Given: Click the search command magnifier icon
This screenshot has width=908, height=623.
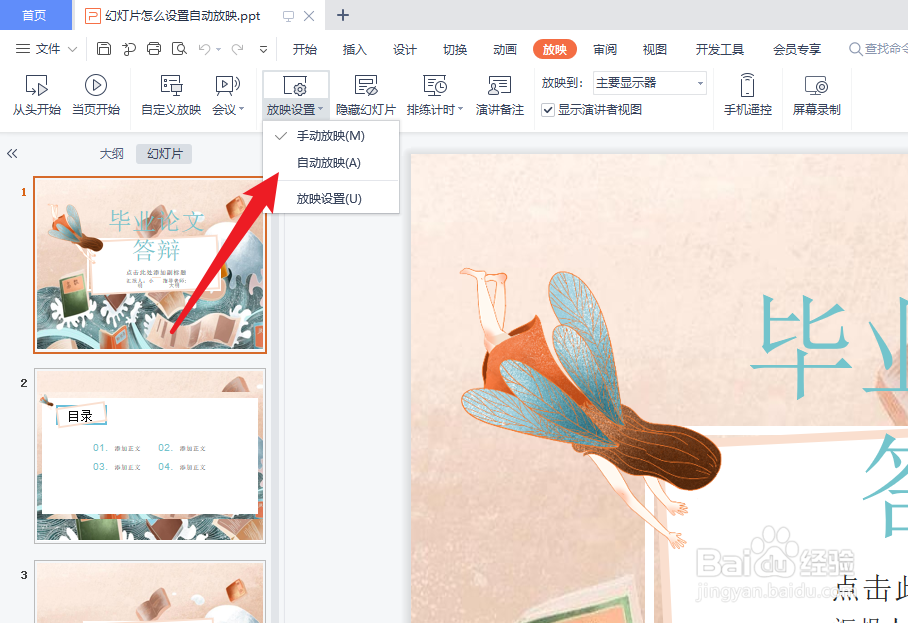Looking at the screenshot, I should click(855, 49).
